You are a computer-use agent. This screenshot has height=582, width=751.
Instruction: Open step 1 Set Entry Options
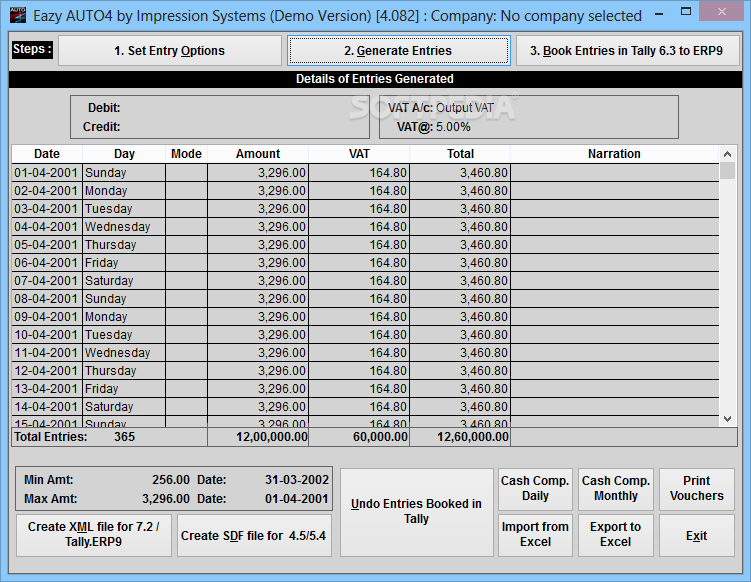(x=170, y=51)
